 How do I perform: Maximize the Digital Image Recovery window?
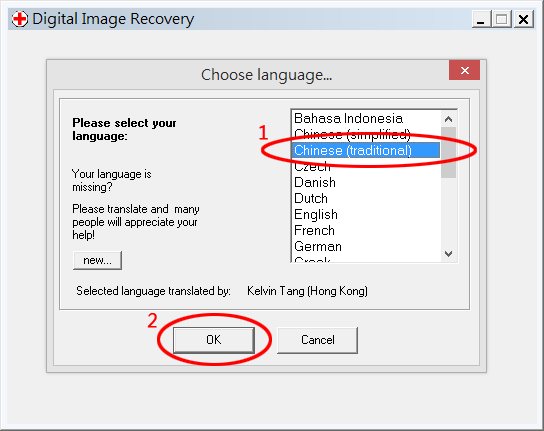502,19
